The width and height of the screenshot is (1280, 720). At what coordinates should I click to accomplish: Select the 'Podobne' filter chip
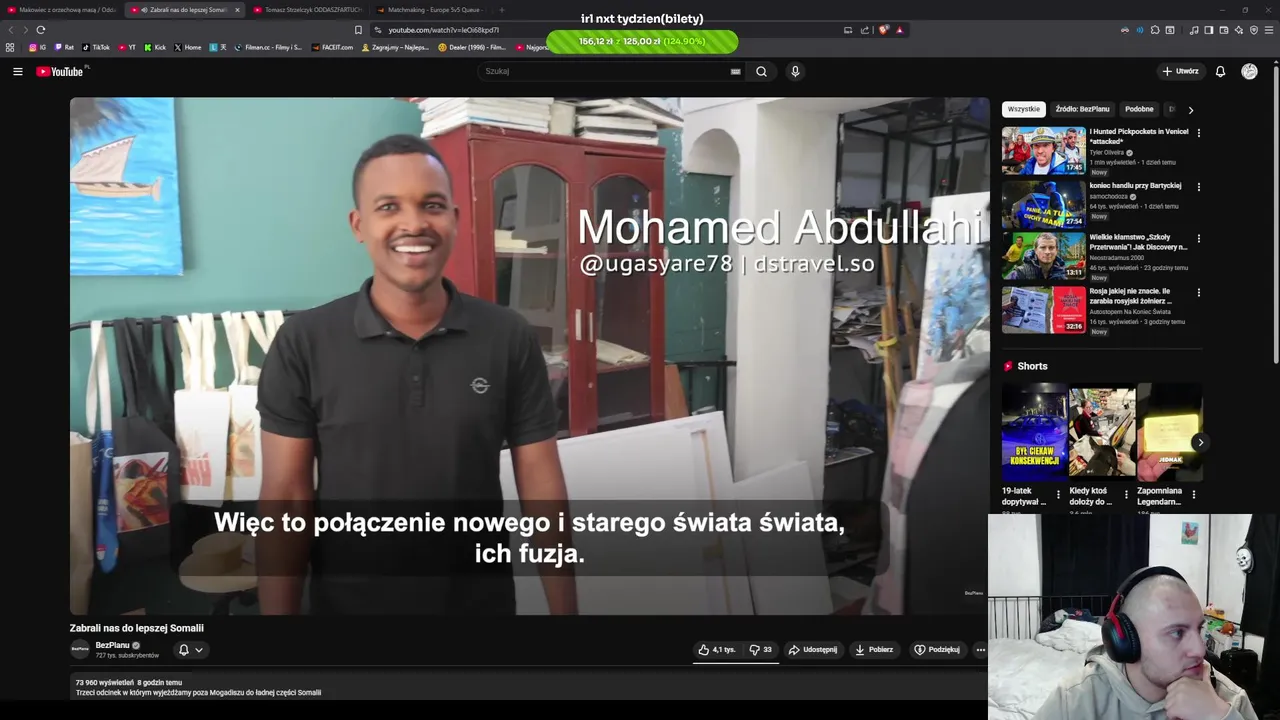click(x=1139, y=109)
